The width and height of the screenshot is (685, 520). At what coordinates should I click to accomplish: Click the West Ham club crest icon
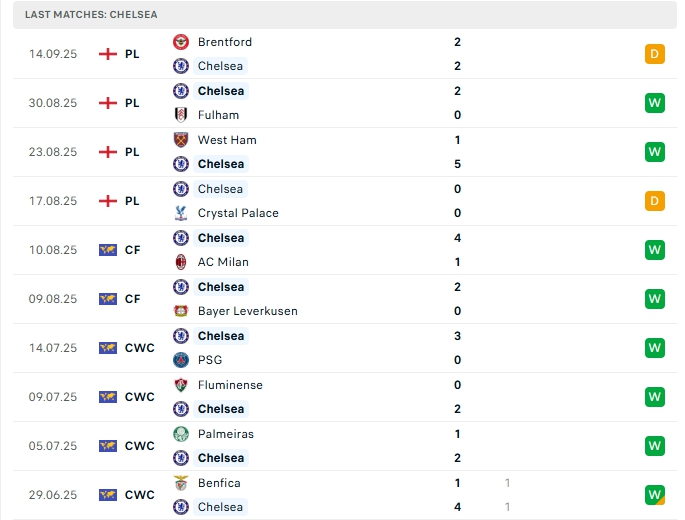[x=181, y=140]
